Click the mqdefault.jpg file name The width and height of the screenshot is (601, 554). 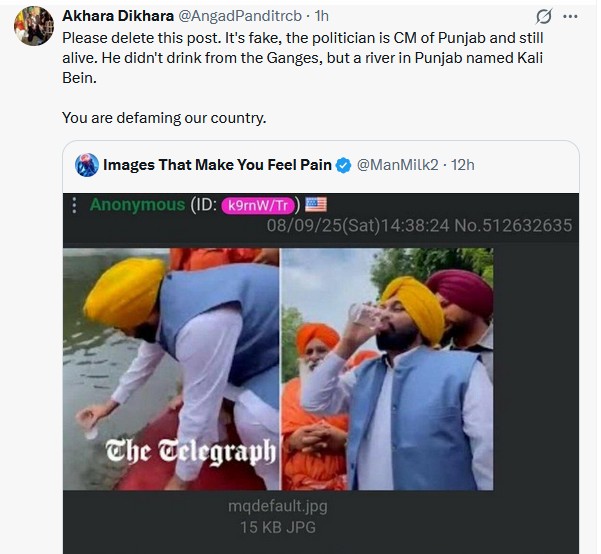point(278,506)
